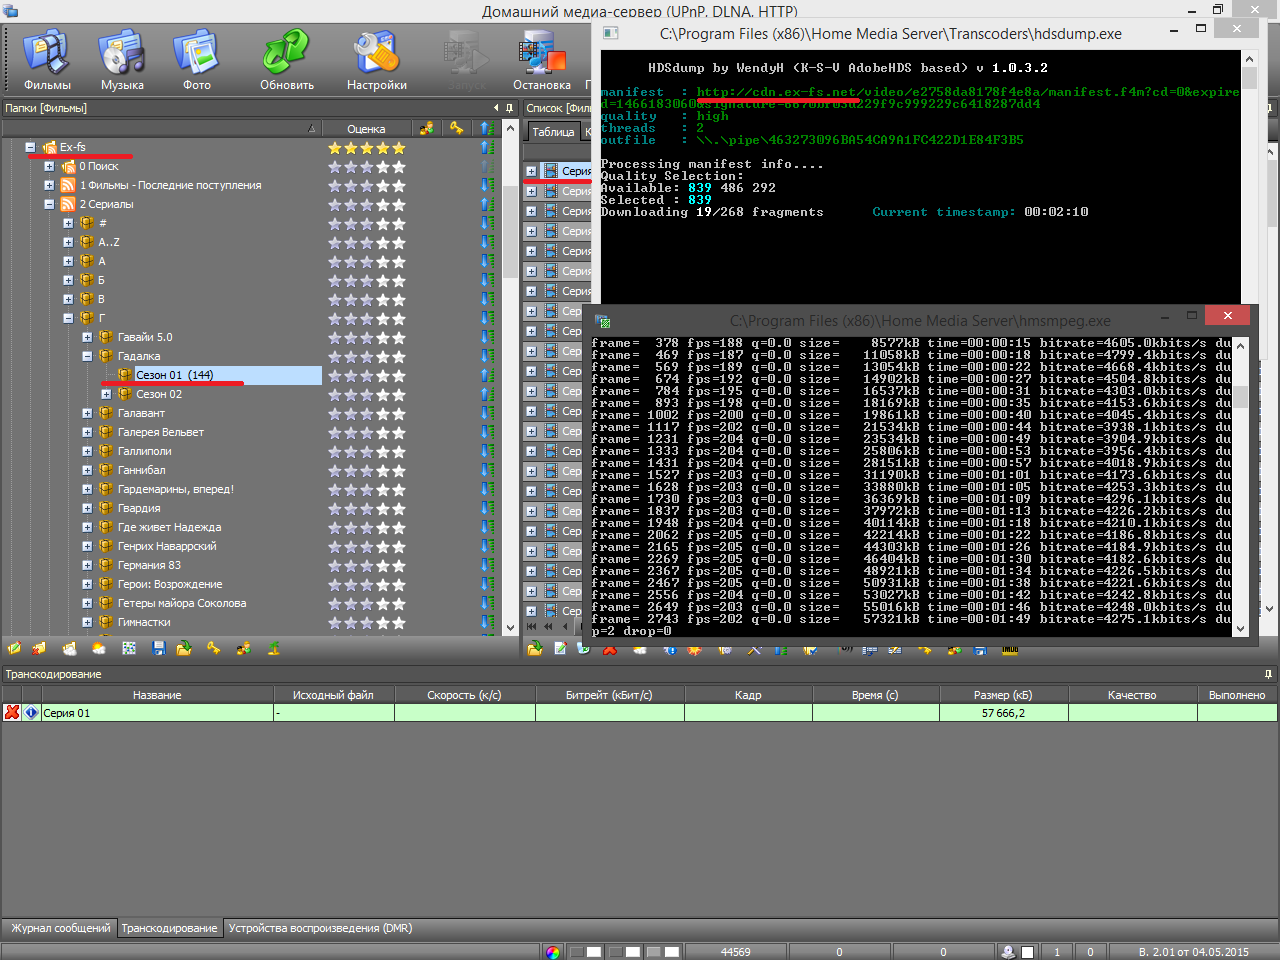Viewport: 1280px width, 960px height.
Task: Open the Фото (Photo) section
Action: [x=197, y=60]
